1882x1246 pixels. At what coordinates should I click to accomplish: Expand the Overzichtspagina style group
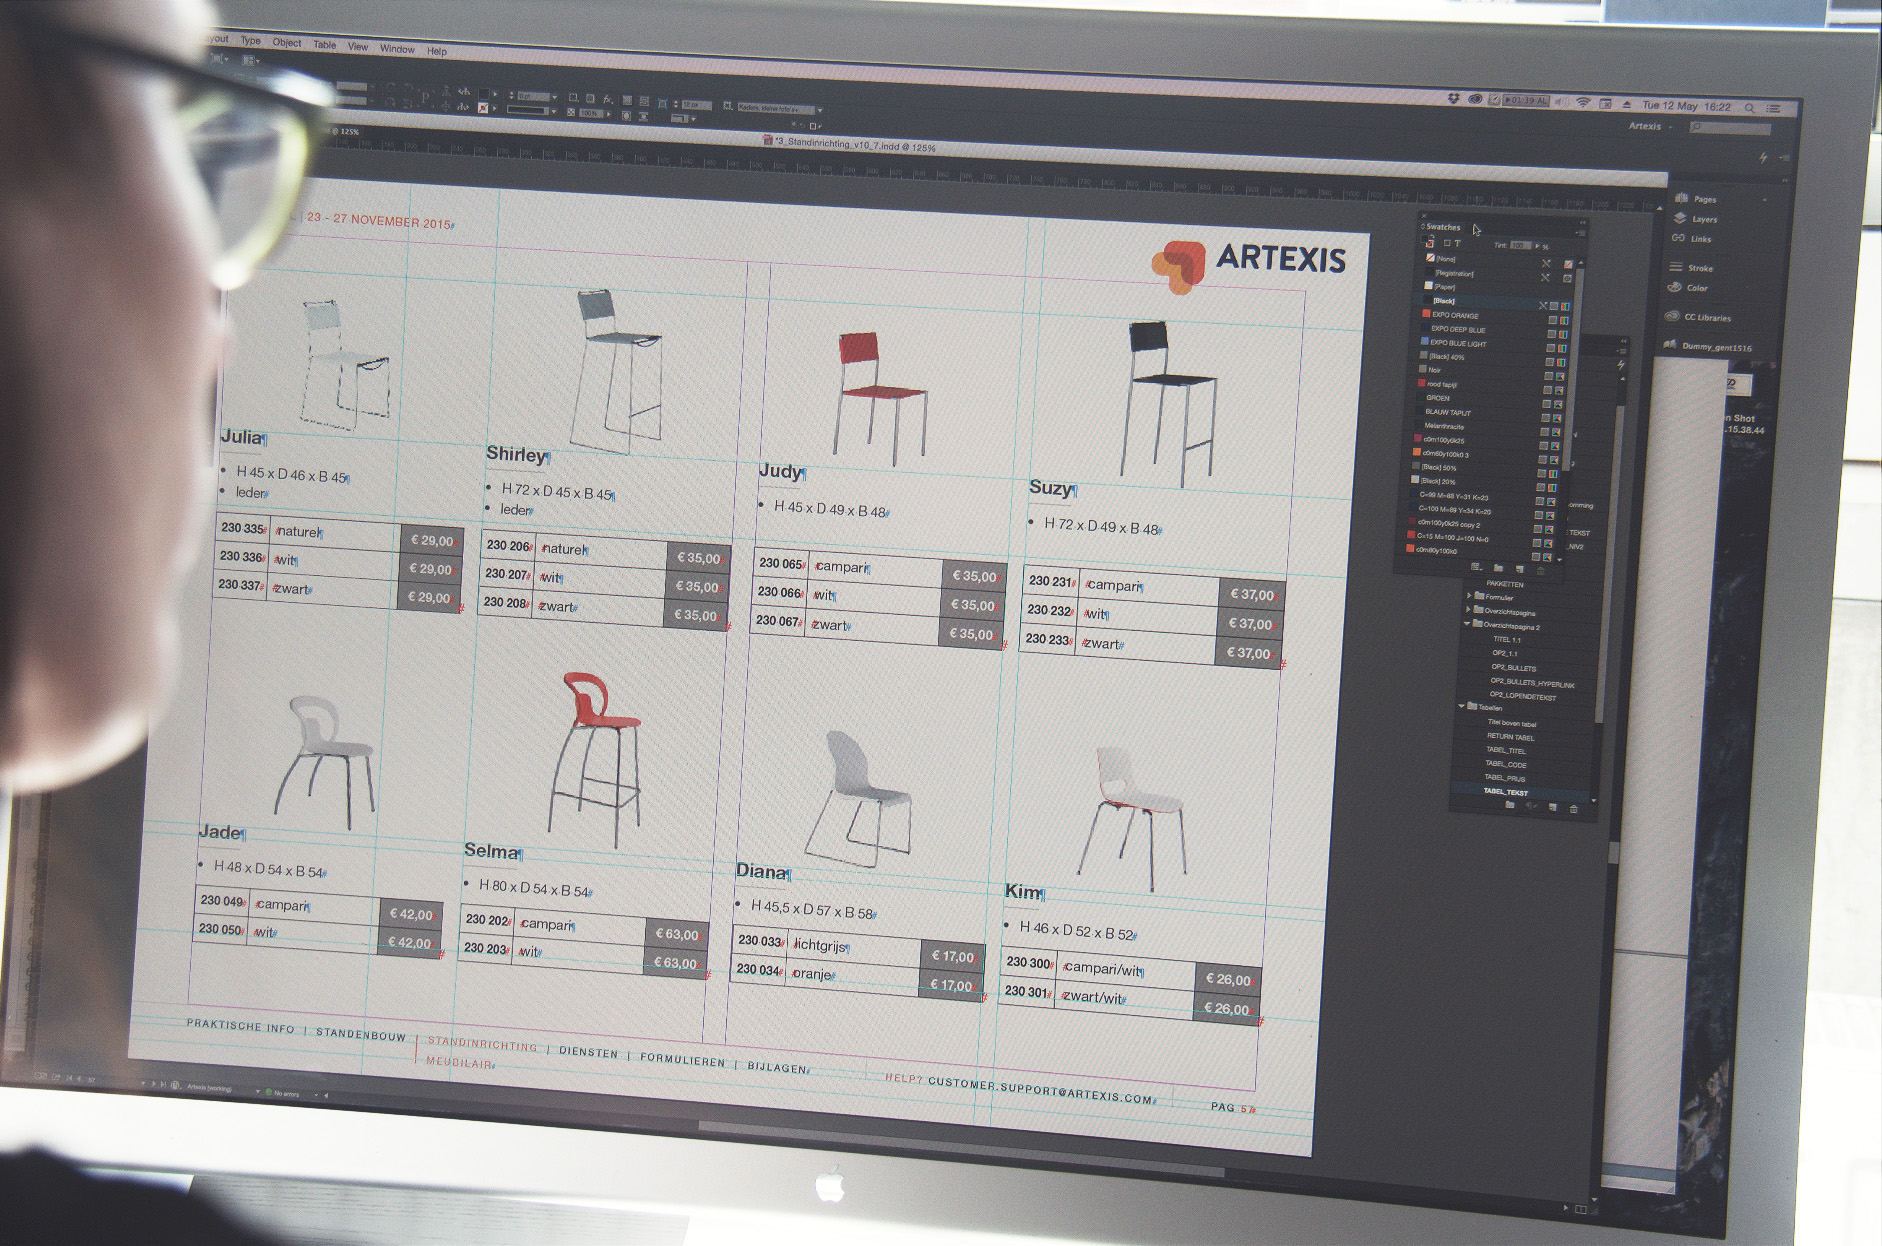point(1467,609)
